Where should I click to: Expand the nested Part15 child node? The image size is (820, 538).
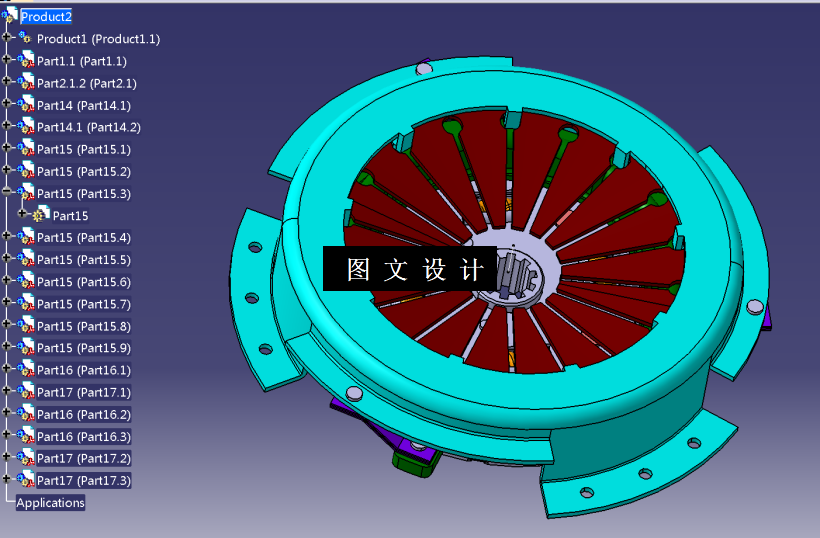pos(22,213)
